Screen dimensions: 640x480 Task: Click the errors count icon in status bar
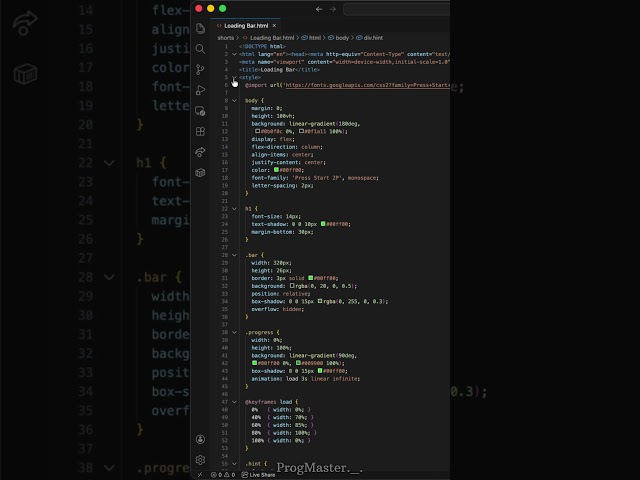pos(213,475)
